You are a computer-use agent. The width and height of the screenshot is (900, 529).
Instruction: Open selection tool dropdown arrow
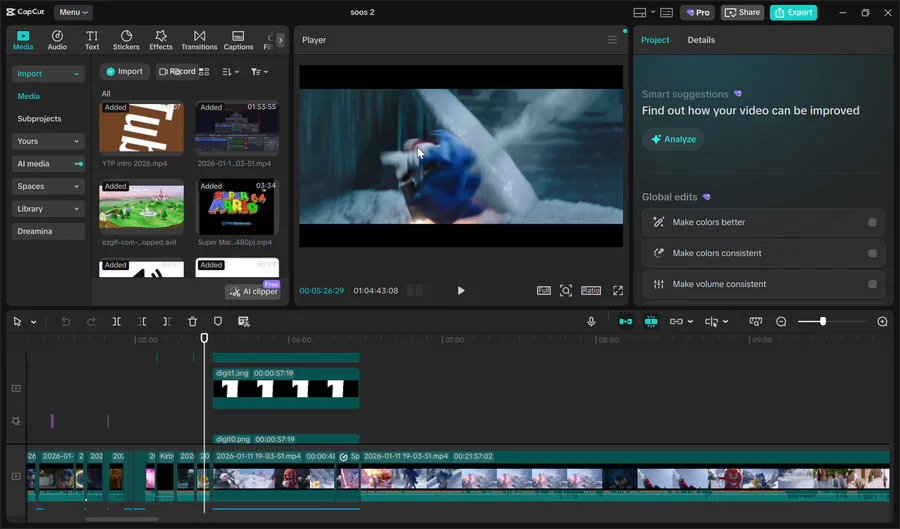pos(33,322)
